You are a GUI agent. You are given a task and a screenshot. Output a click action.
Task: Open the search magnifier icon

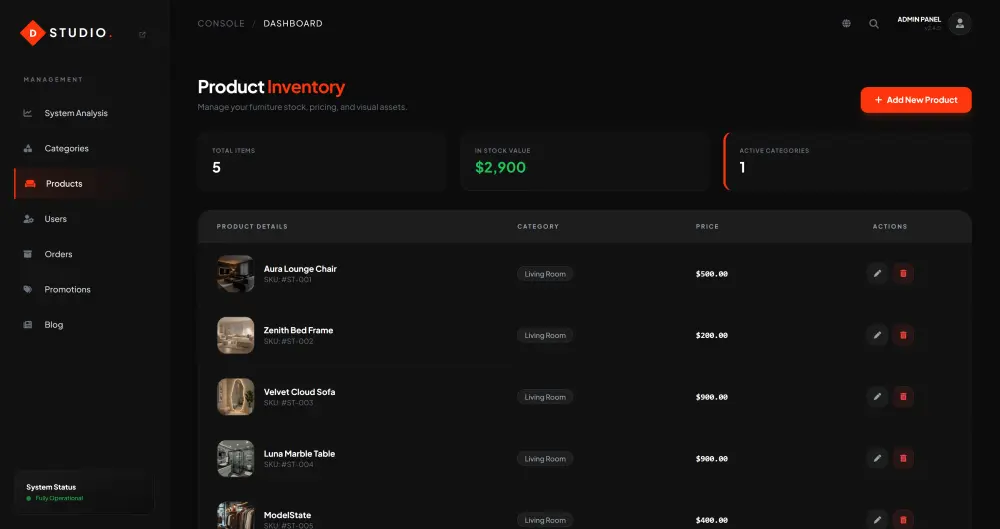[x=874, y=24]
